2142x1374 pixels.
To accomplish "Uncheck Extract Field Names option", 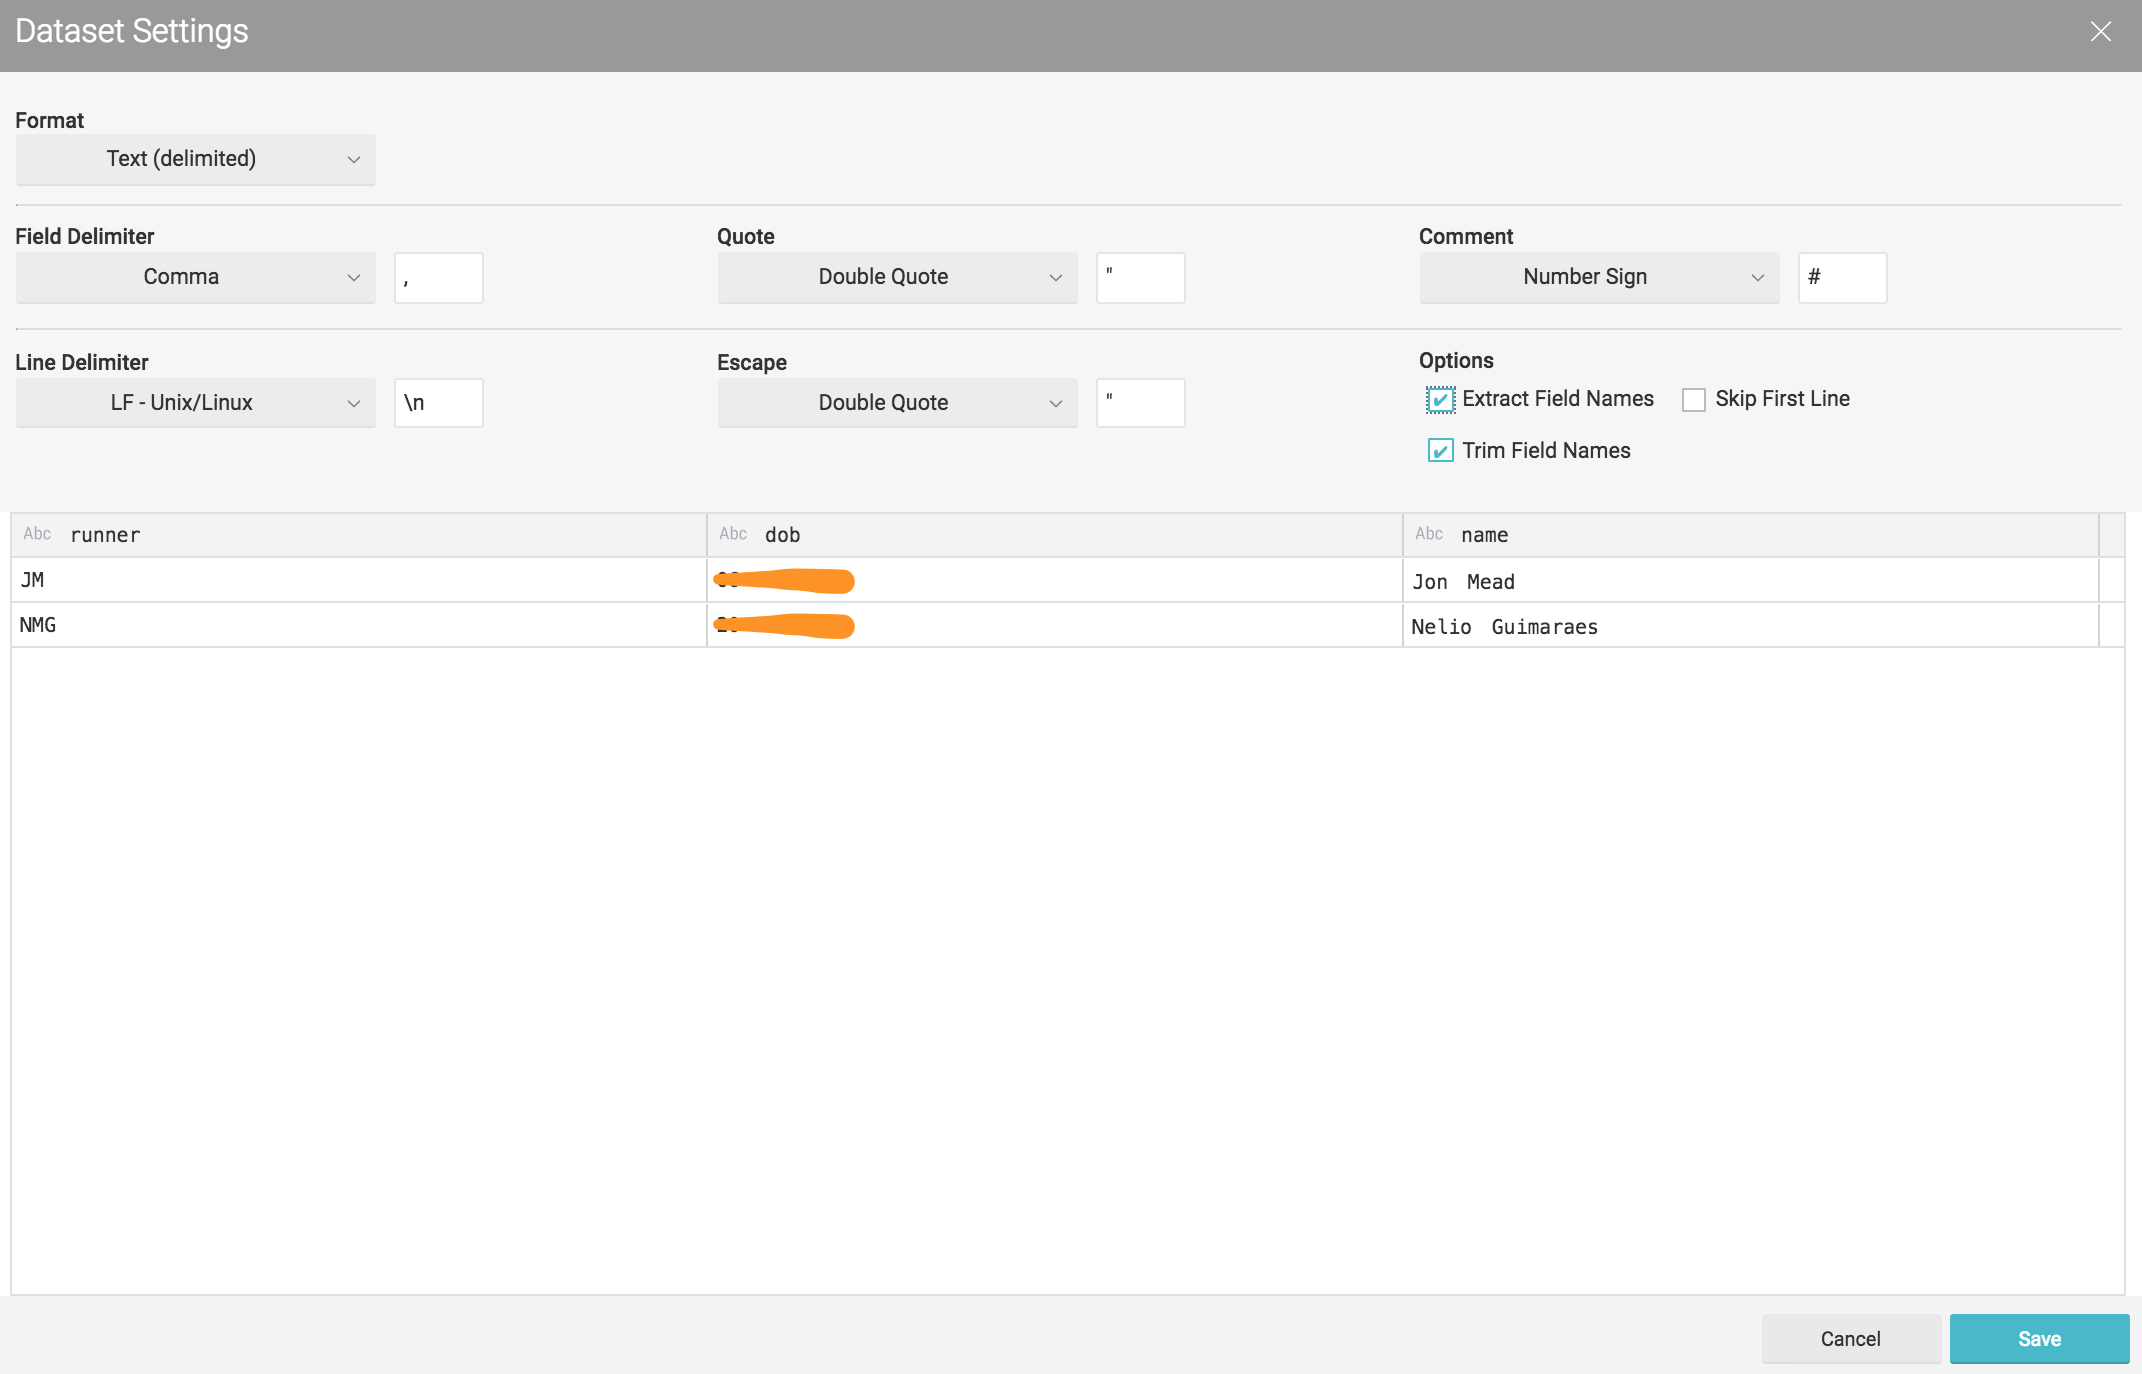I will [x=1440, y=400].
